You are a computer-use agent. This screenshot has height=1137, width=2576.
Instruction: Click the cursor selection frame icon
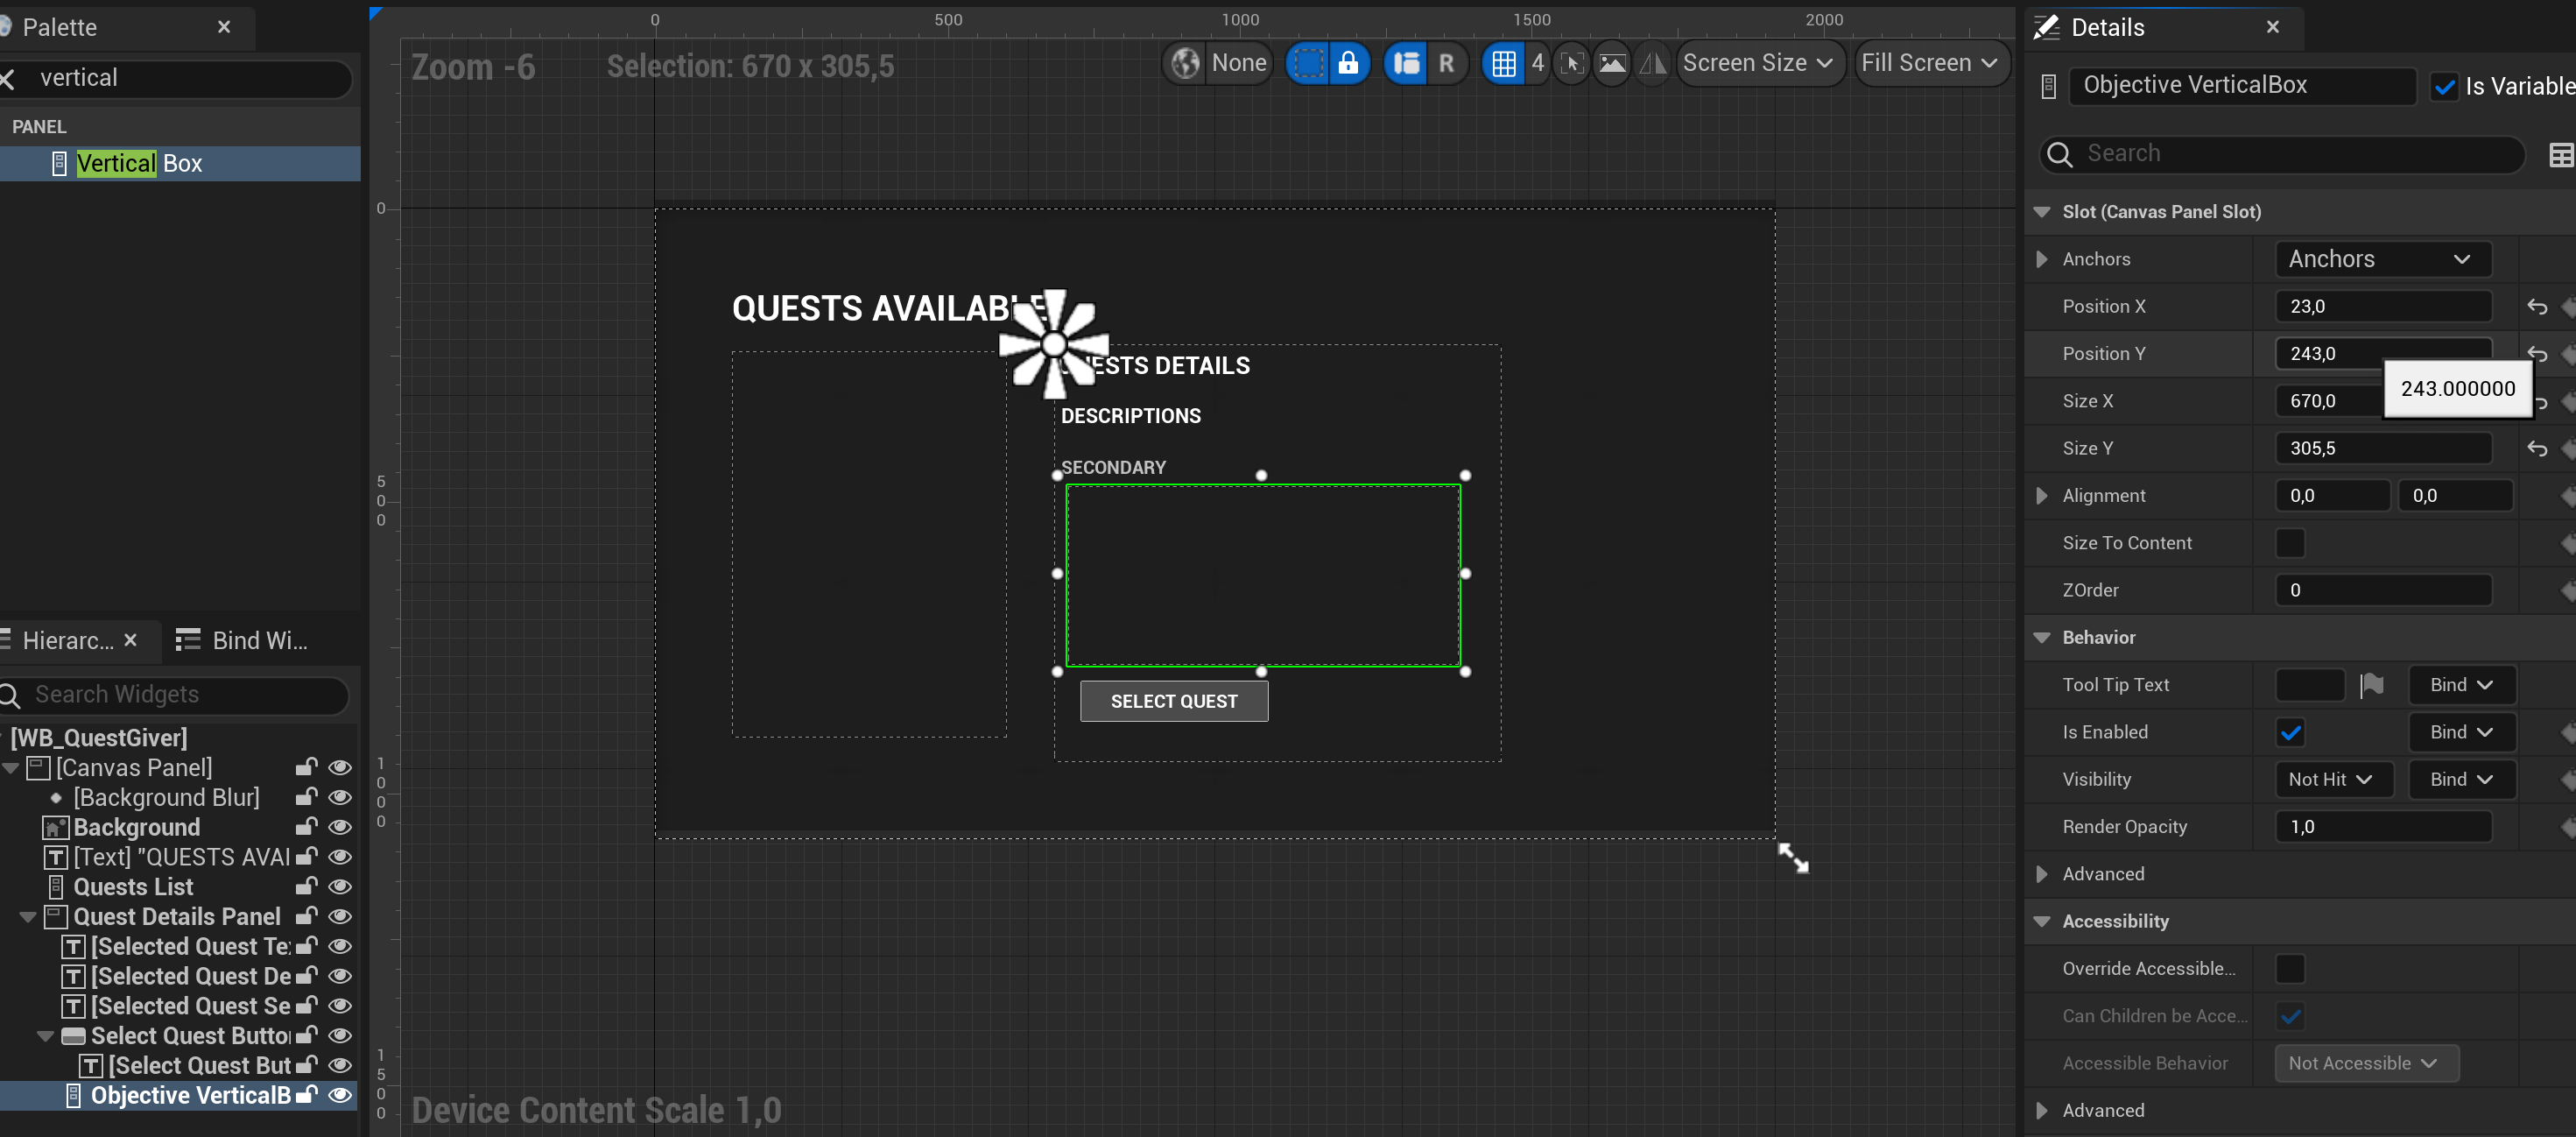pos(1572,63)
